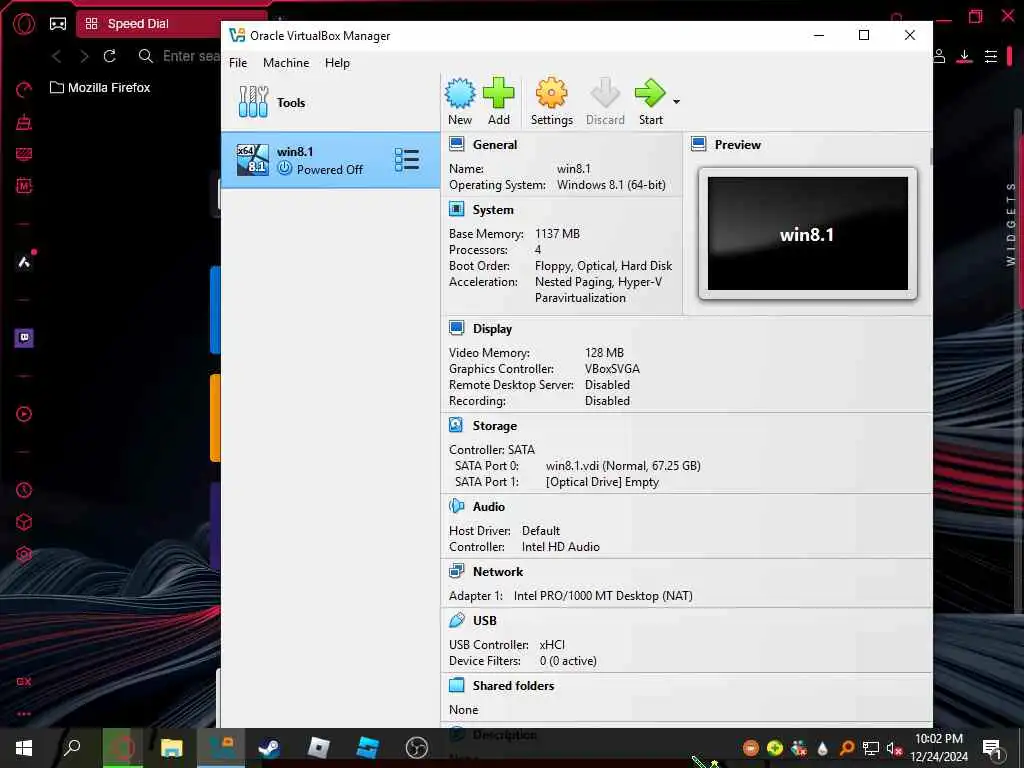The image size is (1024, 768).
Task: Click the Opera GX Corner gamepad icon
Action: 58,24
